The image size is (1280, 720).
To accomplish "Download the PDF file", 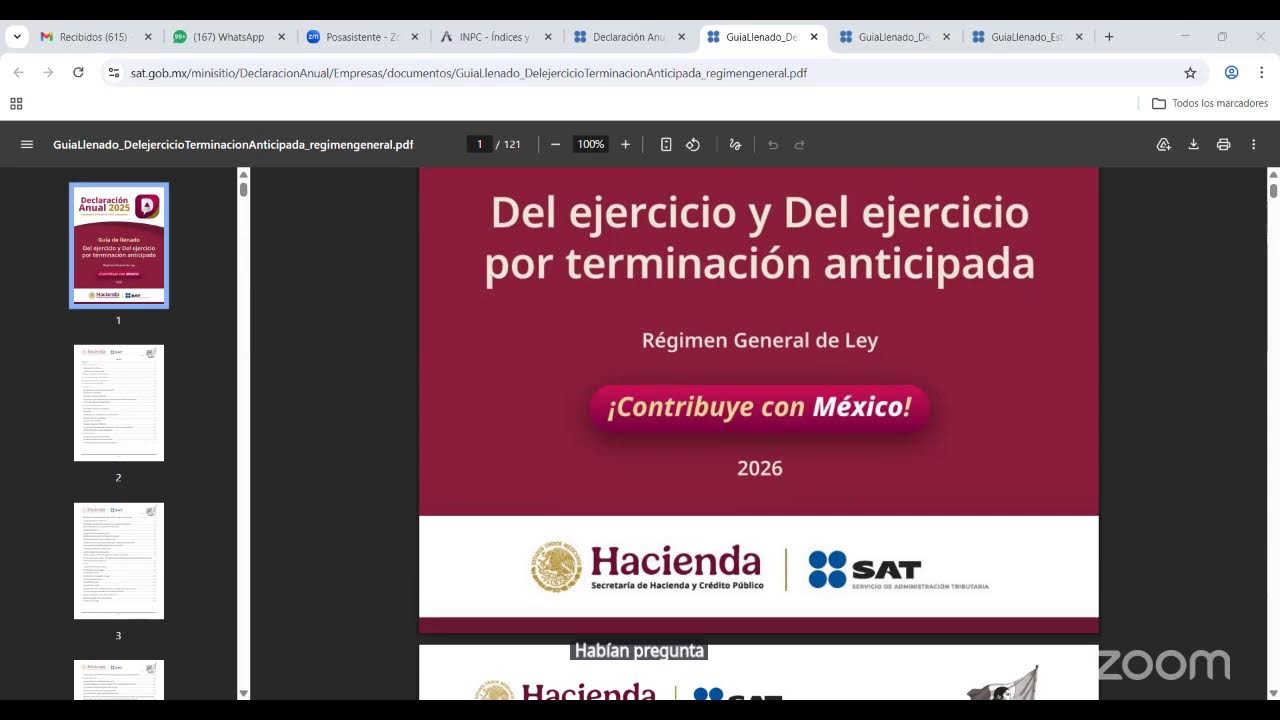I will (1193, 145).
